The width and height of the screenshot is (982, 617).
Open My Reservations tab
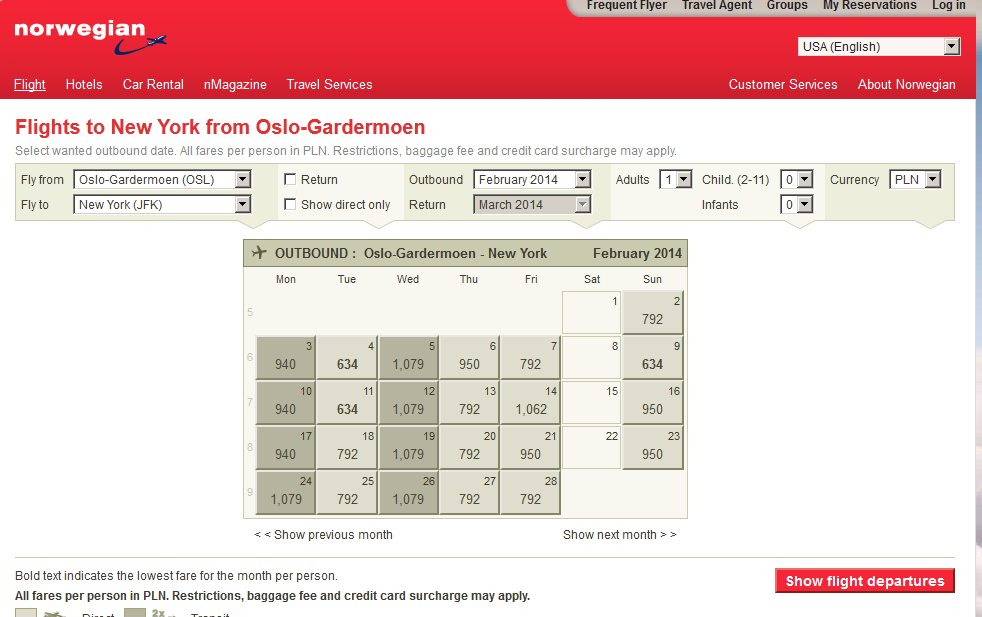(x=869, y=6)
